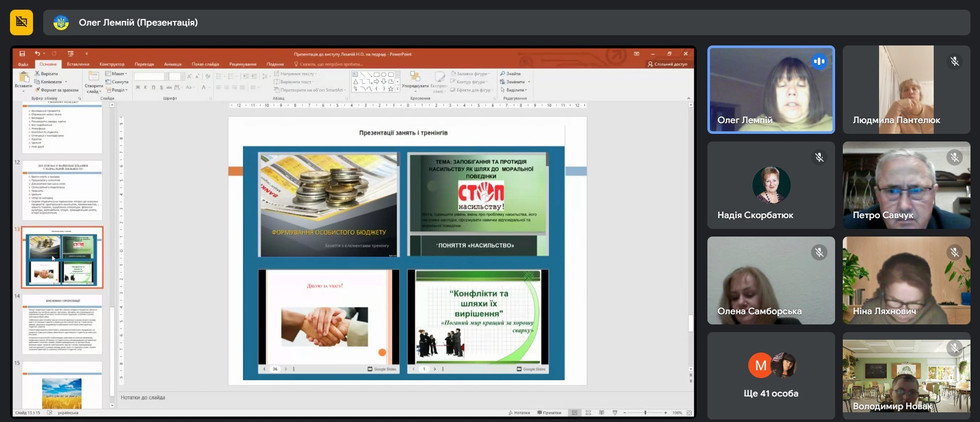Click ribbon display options icon in title bar

click(x=636, y=54)
